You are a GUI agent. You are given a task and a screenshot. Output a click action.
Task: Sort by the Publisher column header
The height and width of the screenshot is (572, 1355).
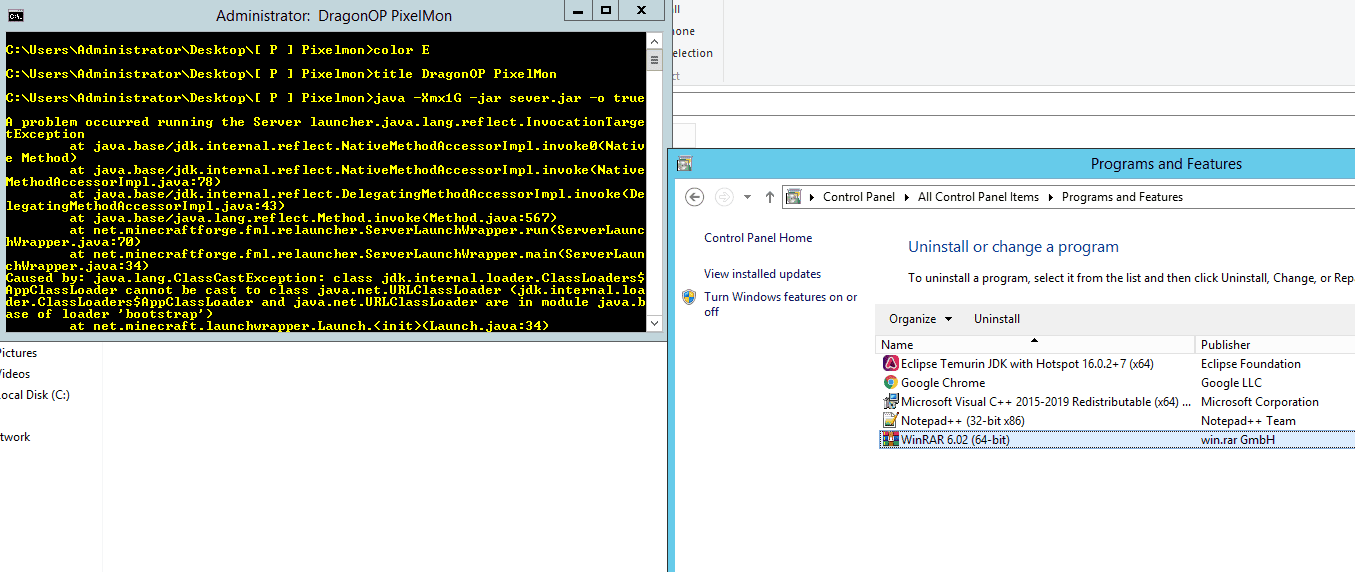1275,345
